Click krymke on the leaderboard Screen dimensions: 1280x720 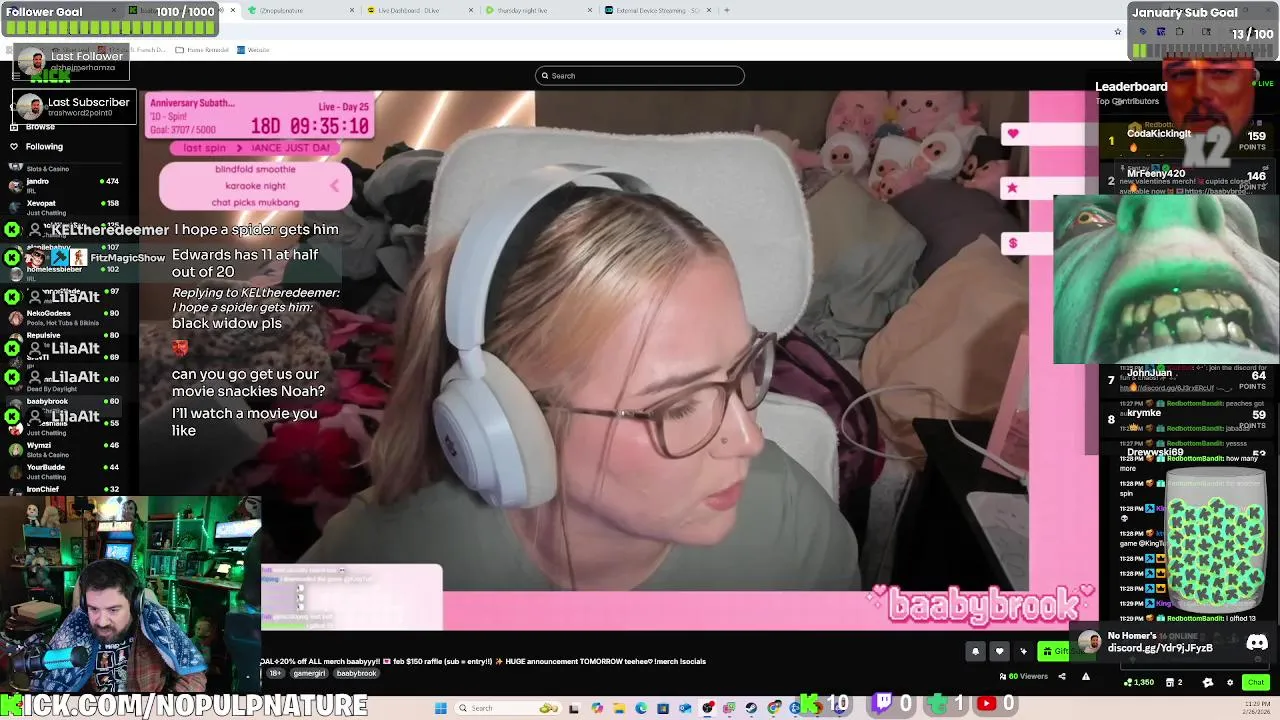coord(1144,413)
